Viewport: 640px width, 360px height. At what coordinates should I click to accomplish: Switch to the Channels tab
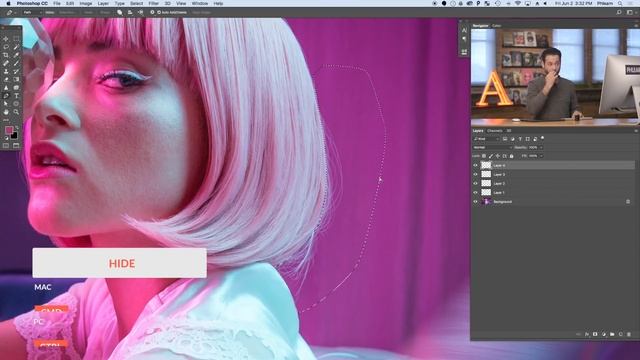(x=494, y=131)
